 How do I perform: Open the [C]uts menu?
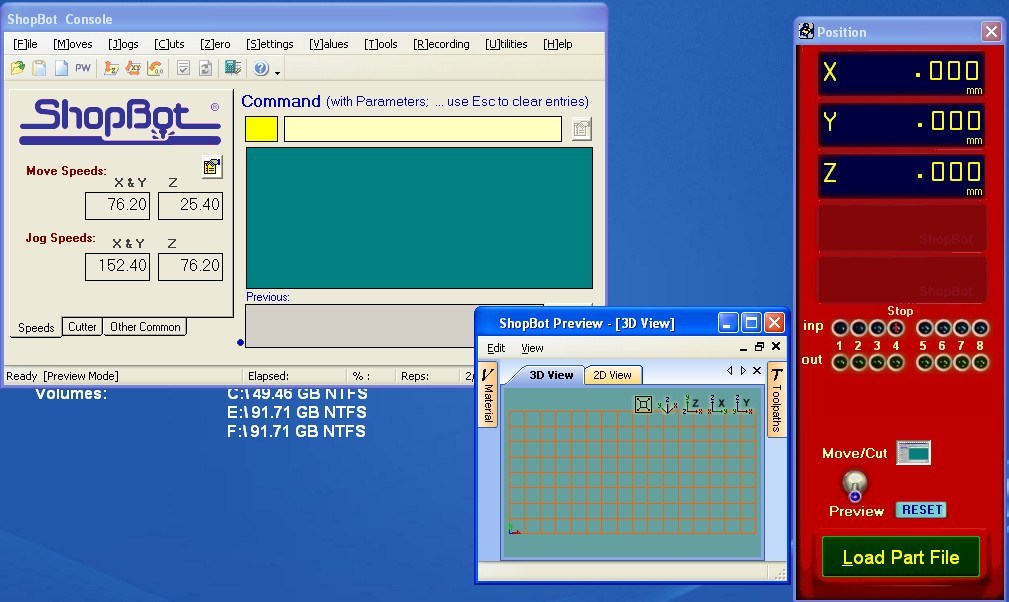(x=169, y=44)
